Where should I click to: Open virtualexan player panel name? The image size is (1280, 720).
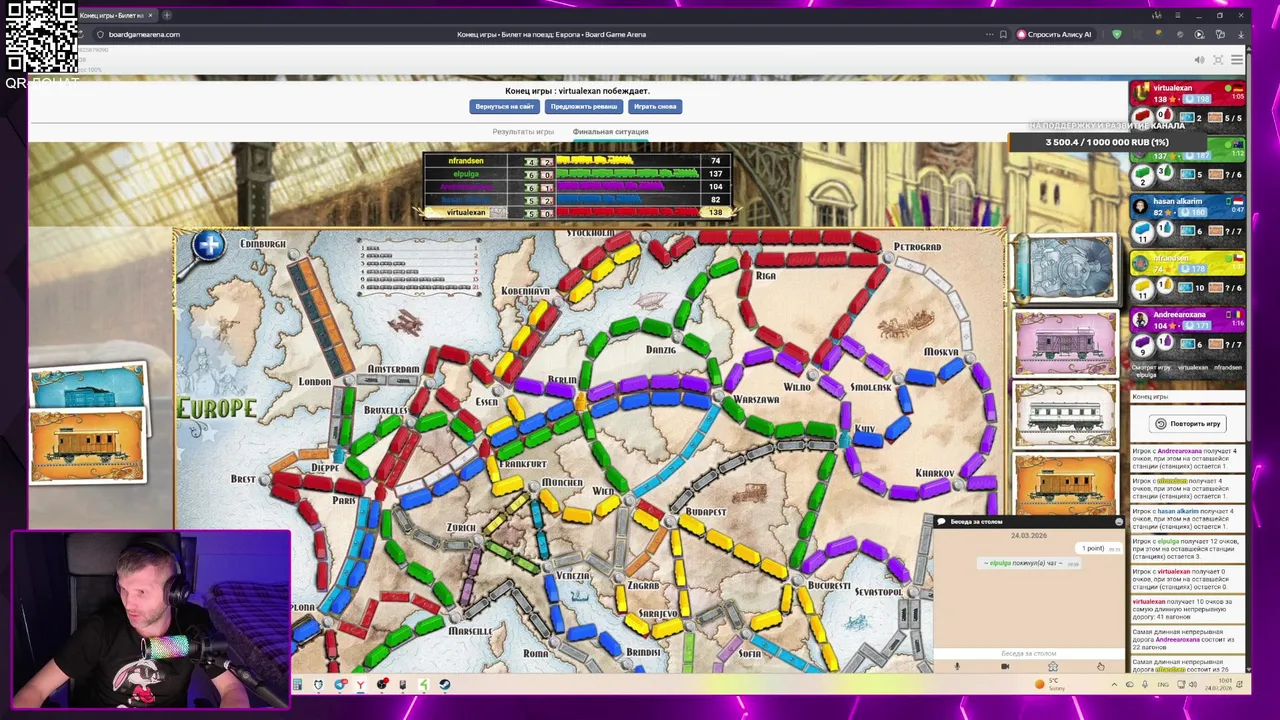(1172, 88)
